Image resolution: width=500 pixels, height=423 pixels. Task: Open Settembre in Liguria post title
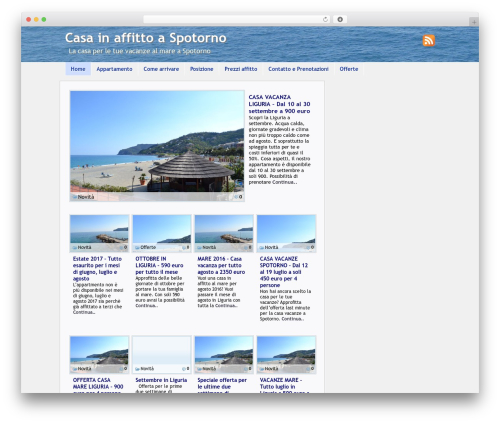[x=161, y=380]
